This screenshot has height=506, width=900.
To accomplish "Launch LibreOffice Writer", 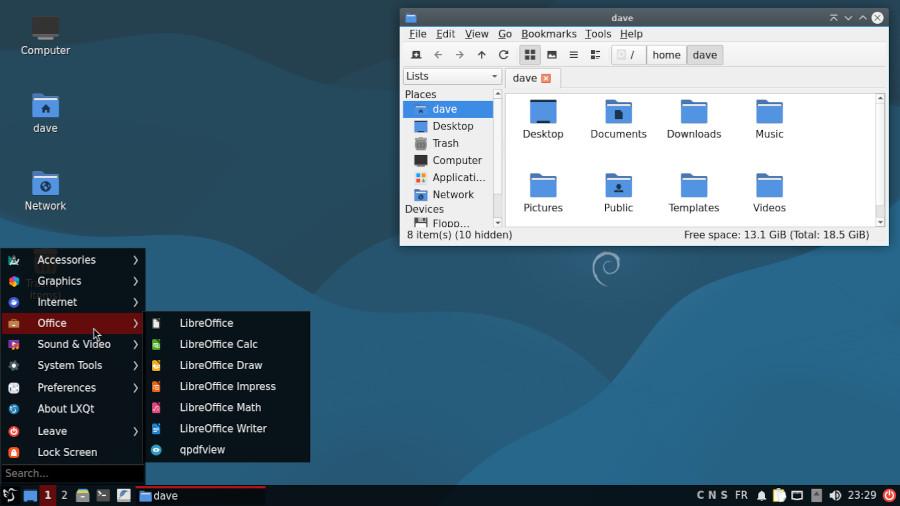I will coord(228,429).
